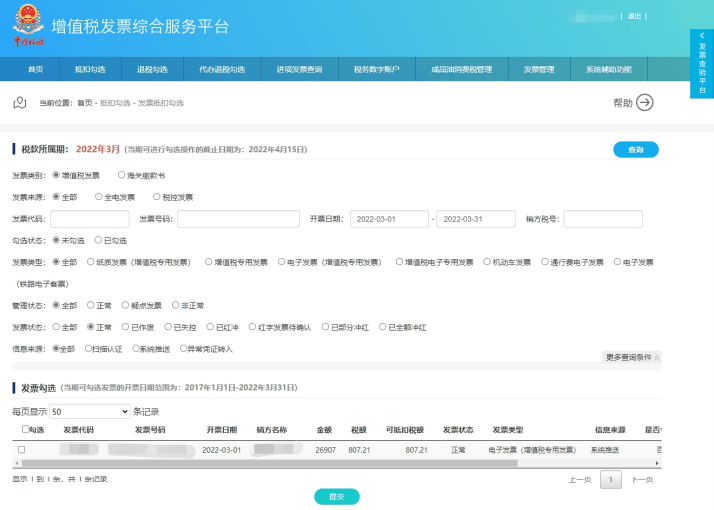Open the 税务数字账户 menu item
The width and height of the screenshot is (714, 510).
pos(376,69)
